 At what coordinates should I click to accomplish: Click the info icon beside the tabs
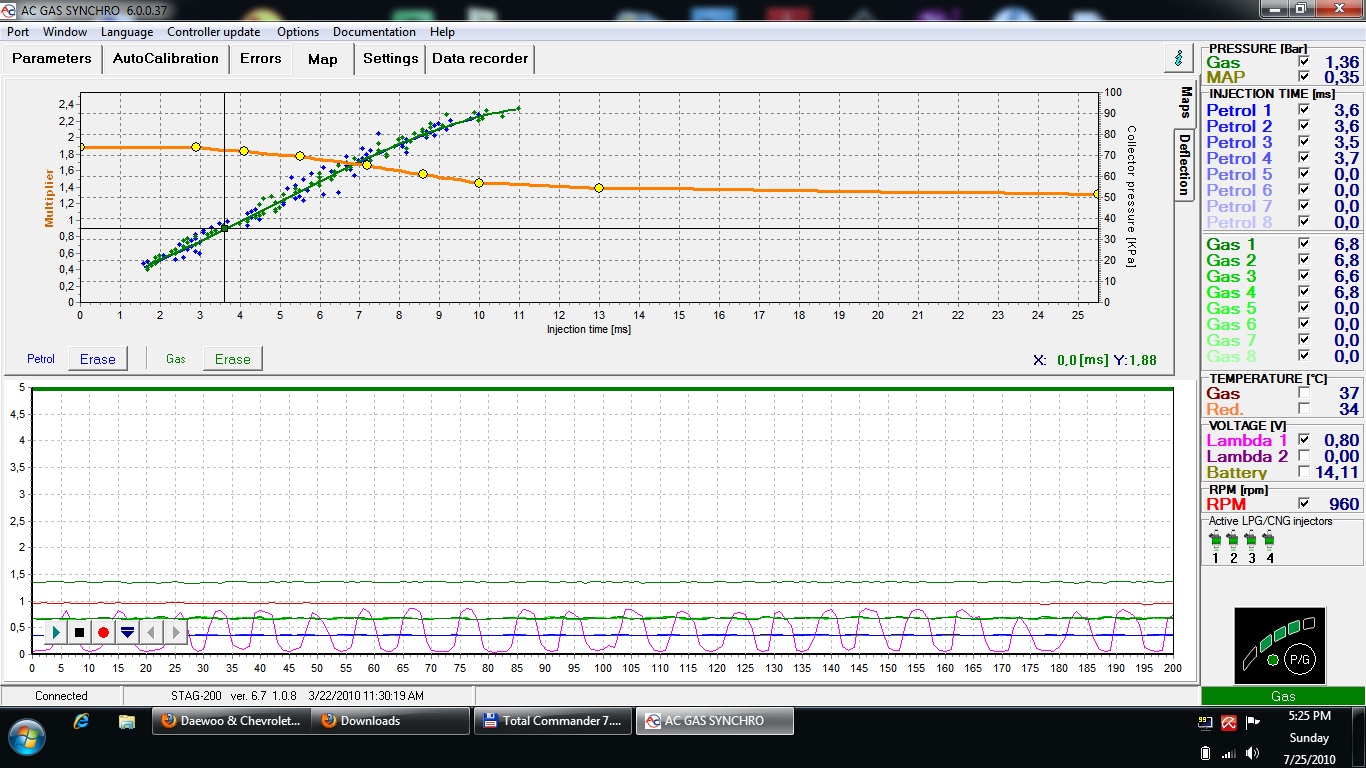tap(1179, 58)
